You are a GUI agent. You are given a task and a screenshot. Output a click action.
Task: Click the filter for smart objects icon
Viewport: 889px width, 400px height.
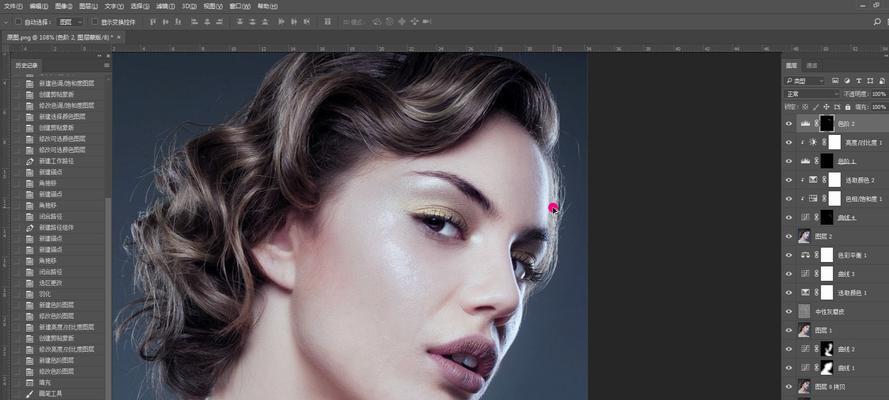point(882,81)
